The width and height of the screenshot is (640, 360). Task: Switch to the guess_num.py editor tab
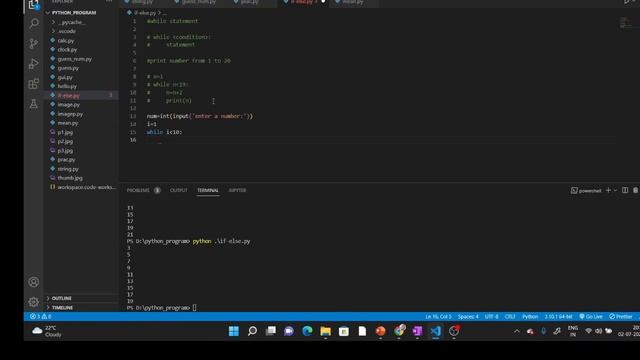point(198,2)
